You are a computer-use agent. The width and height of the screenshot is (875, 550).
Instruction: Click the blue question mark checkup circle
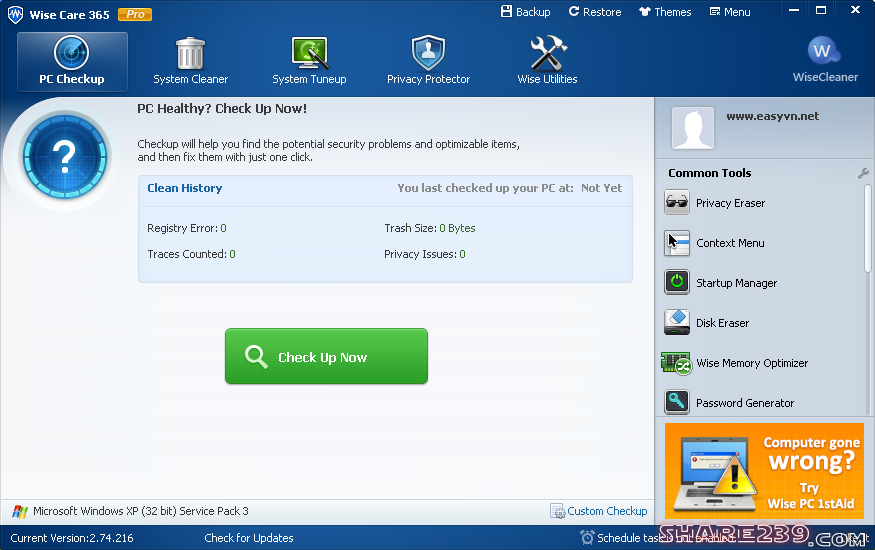coord(65,157)
